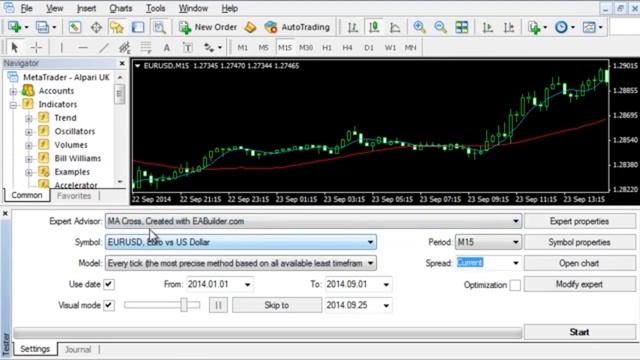Switch chart to bar chart icon
640x360 pixels.
[x=353, y=27]
